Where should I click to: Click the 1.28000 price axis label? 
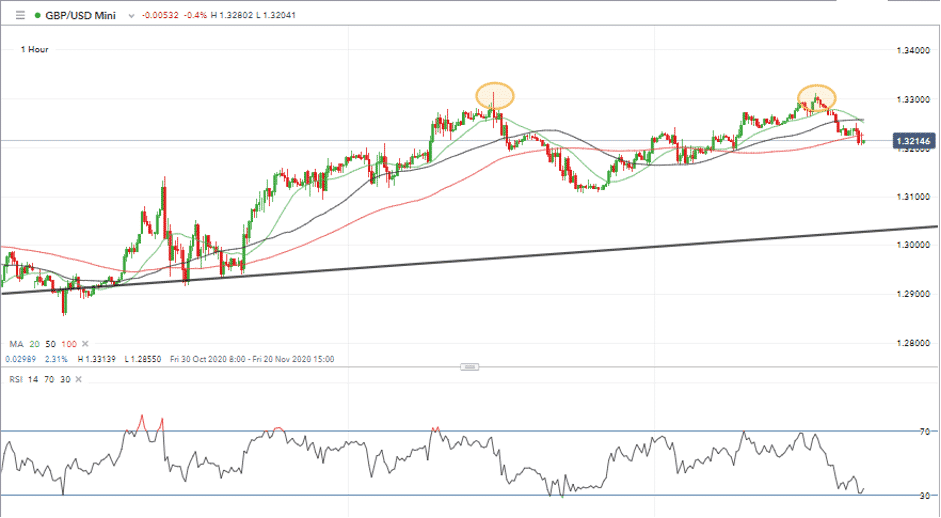click(913, 343)
